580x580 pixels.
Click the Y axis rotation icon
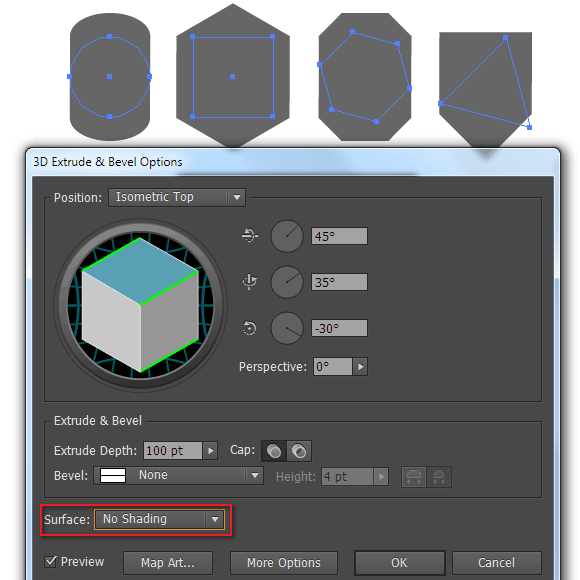(x=250, y=281)
